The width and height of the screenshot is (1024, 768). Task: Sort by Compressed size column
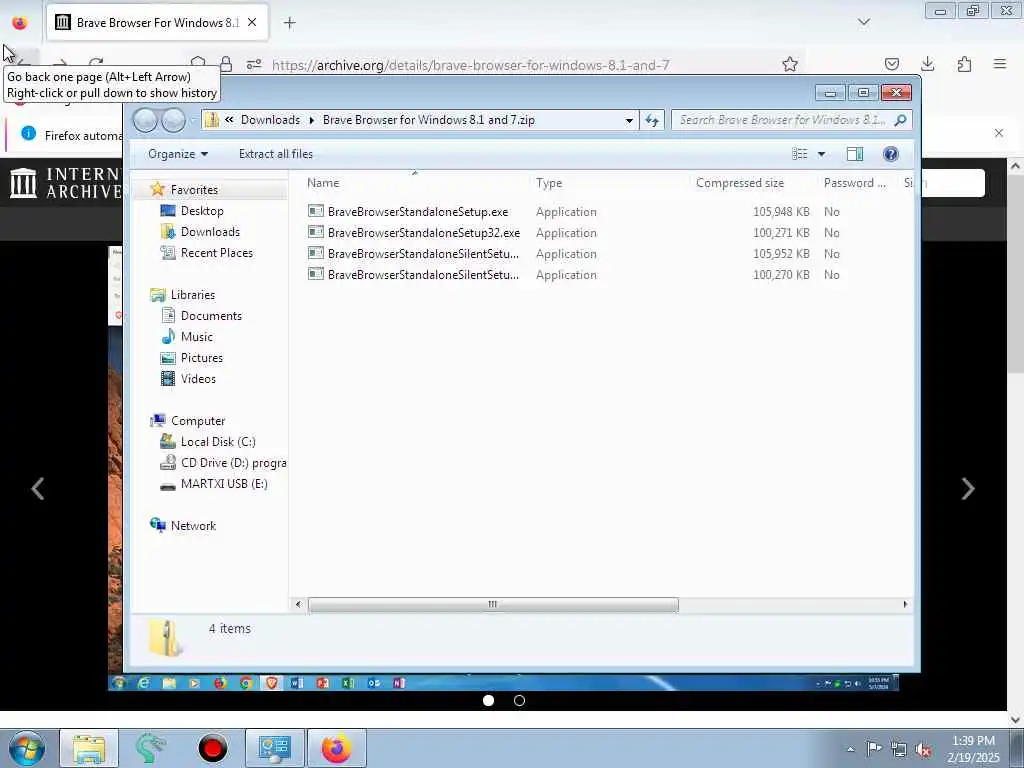(x=739, y=183)
